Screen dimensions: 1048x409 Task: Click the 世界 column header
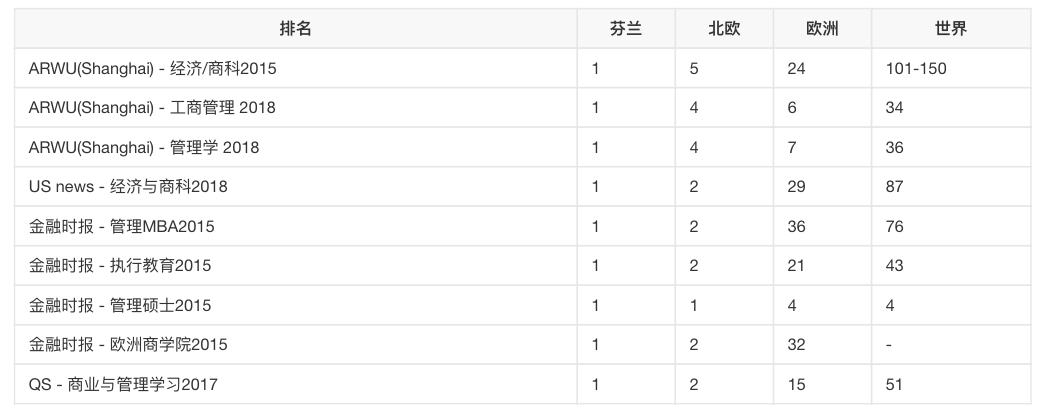(x=951, y=29)
